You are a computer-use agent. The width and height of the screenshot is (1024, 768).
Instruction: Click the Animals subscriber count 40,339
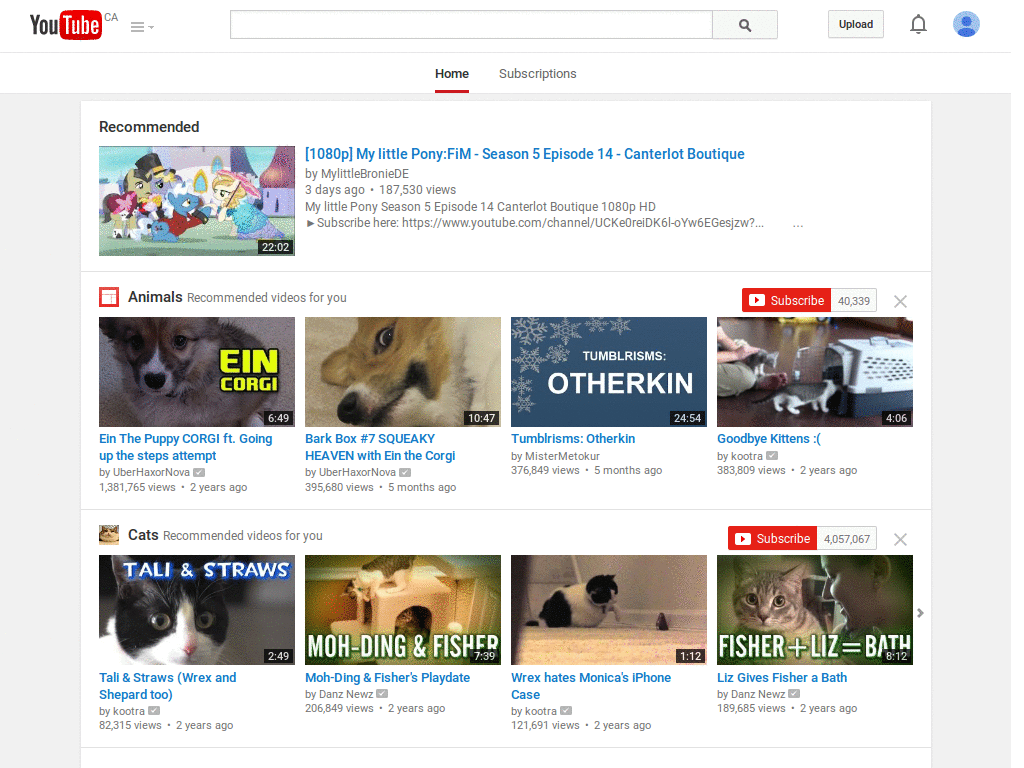854,301
